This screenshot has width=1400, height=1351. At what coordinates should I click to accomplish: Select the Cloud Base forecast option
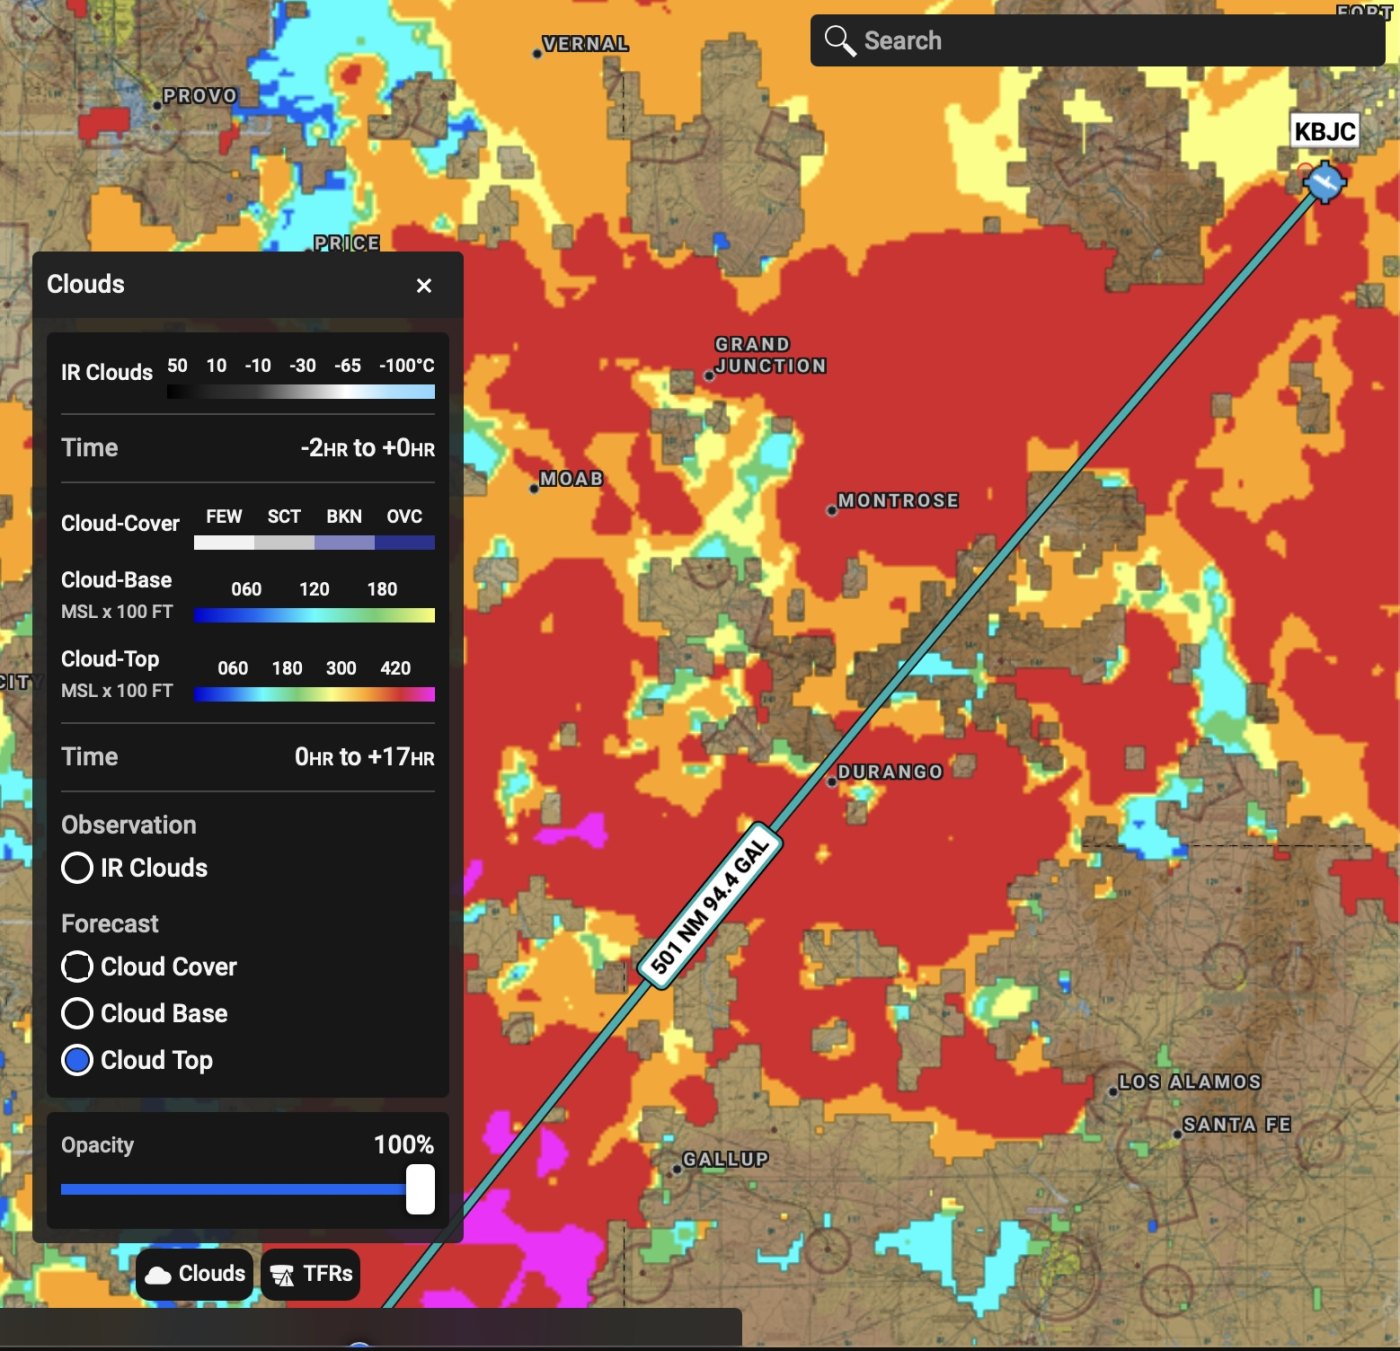(145, 1014)
